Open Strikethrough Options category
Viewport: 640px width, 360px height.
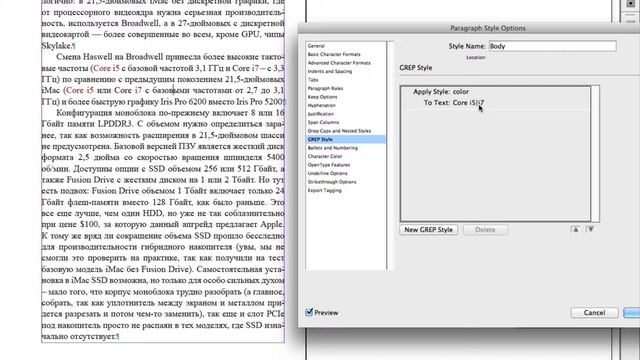tap(332, 182)
